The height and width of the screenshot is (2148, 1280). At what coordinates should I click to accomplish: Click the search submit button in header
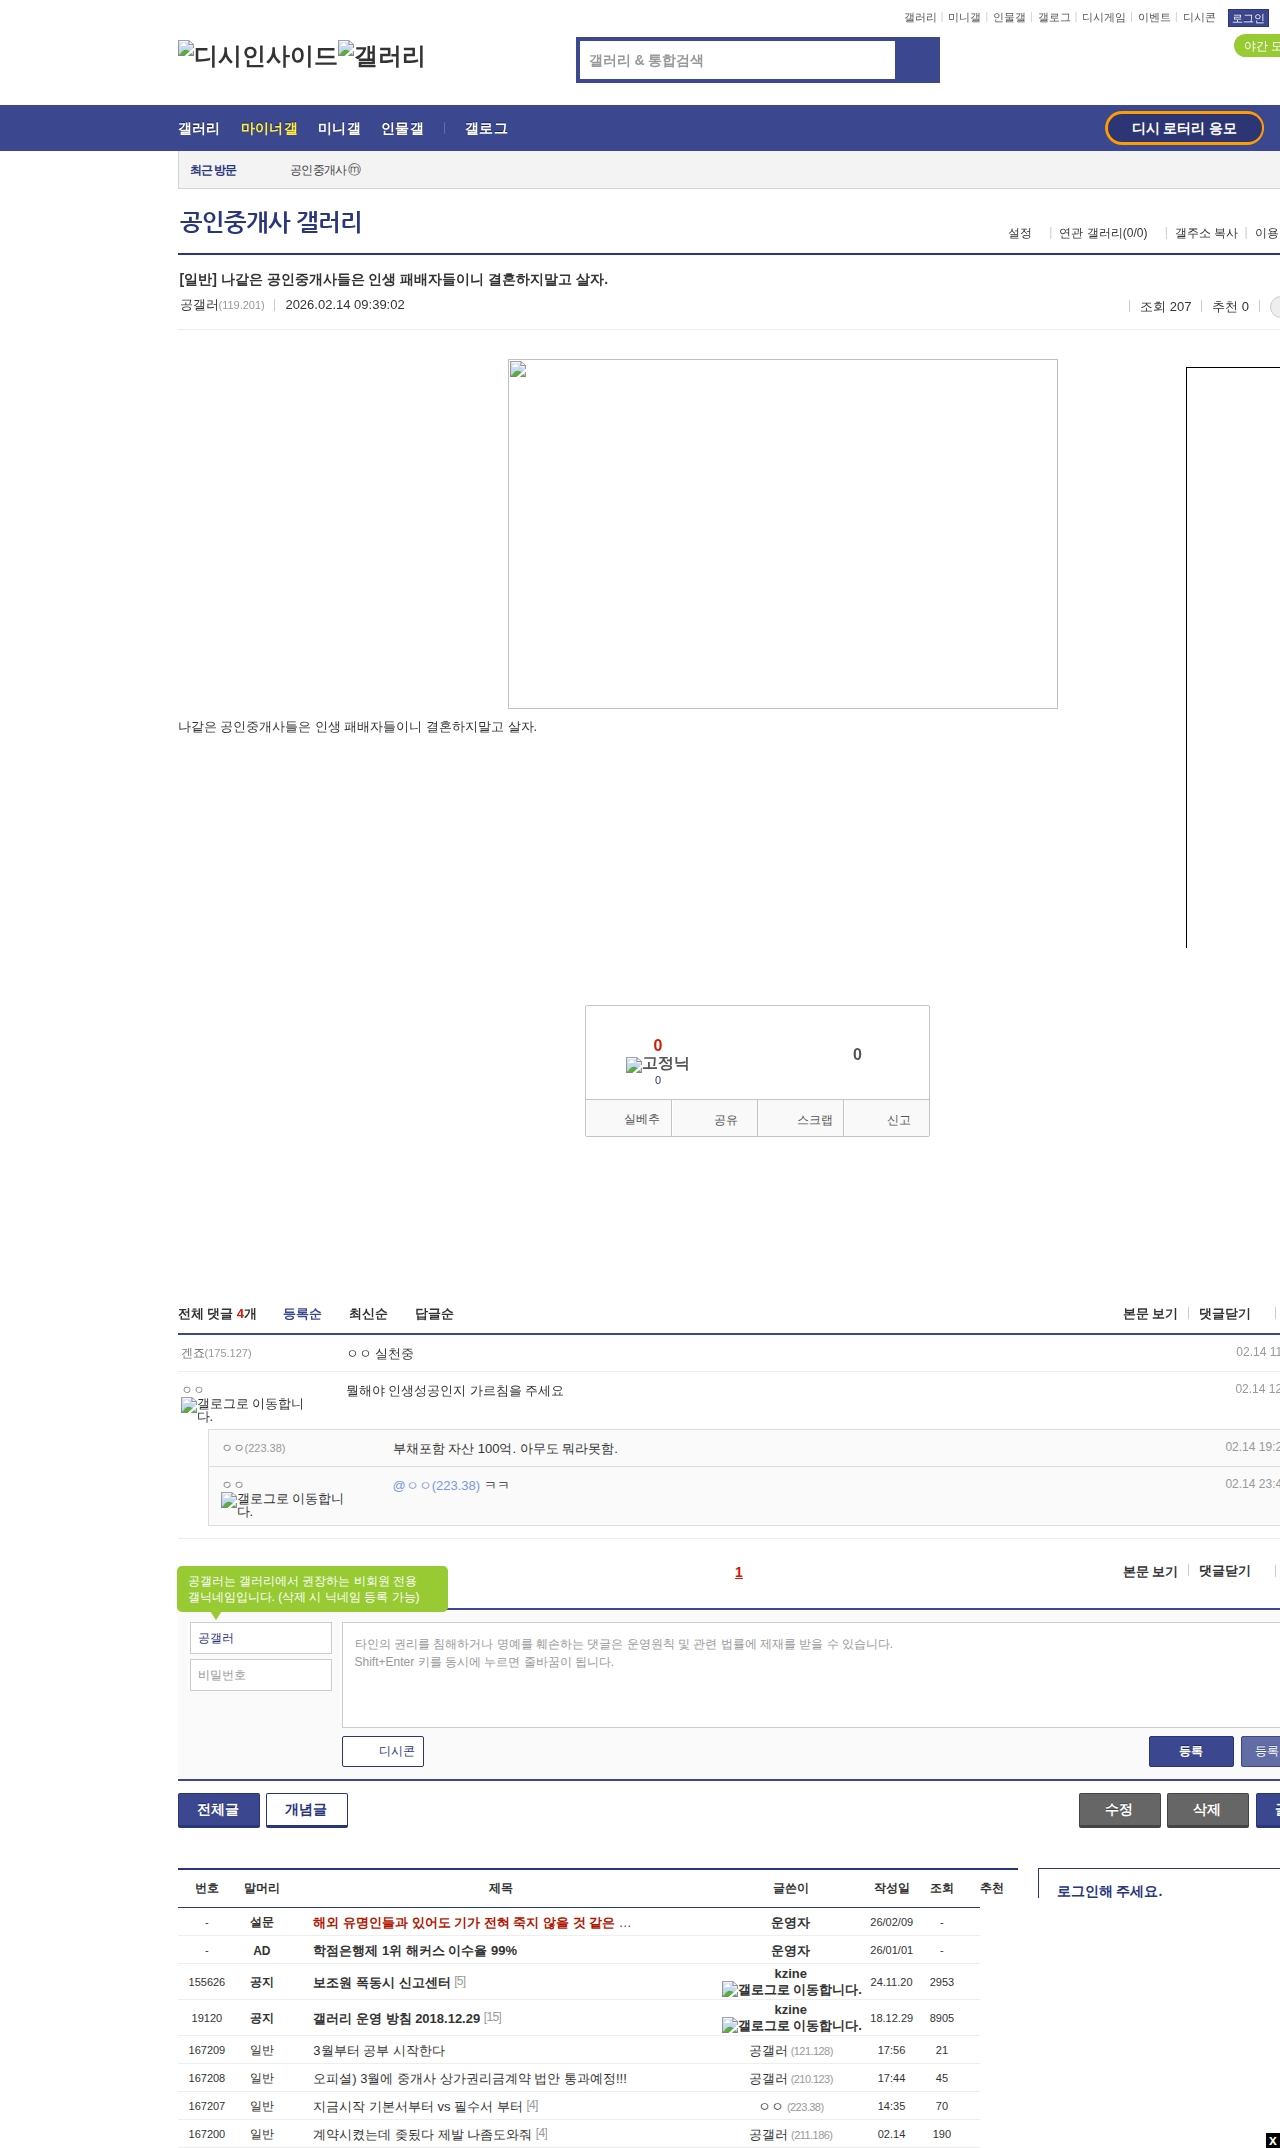(x=917, y=60)
